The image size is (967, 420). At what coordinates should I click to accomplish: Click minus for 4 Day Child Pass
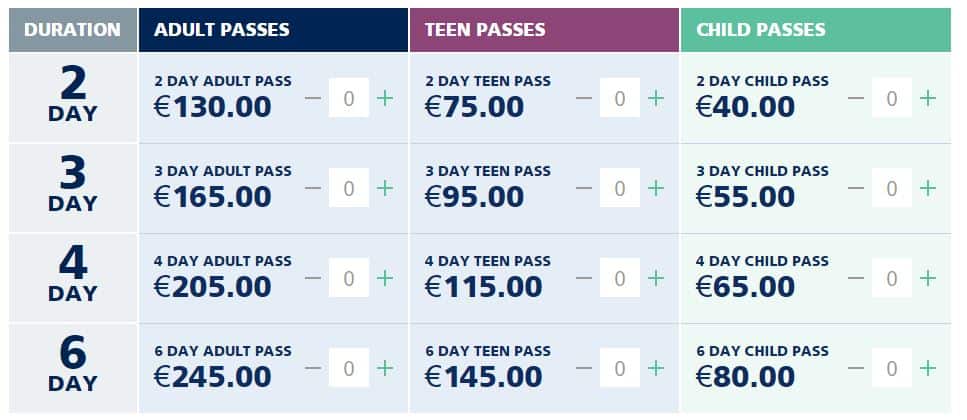[855, 278]
